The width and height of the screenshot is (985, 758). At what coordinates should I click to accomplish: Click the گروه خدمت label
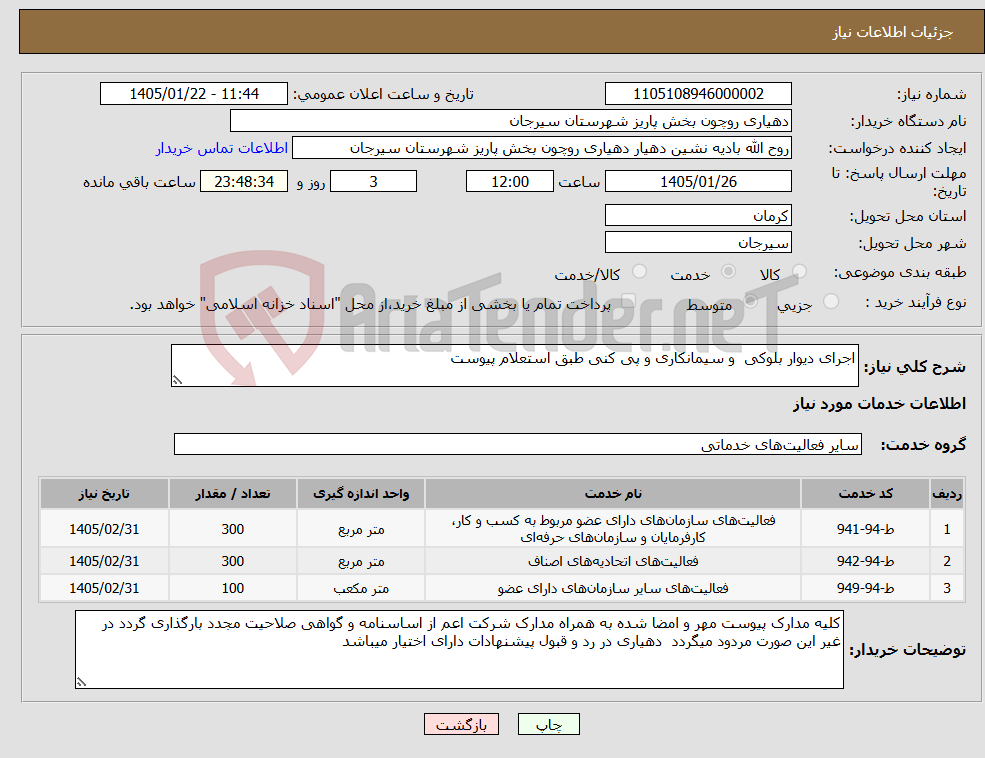923,445
